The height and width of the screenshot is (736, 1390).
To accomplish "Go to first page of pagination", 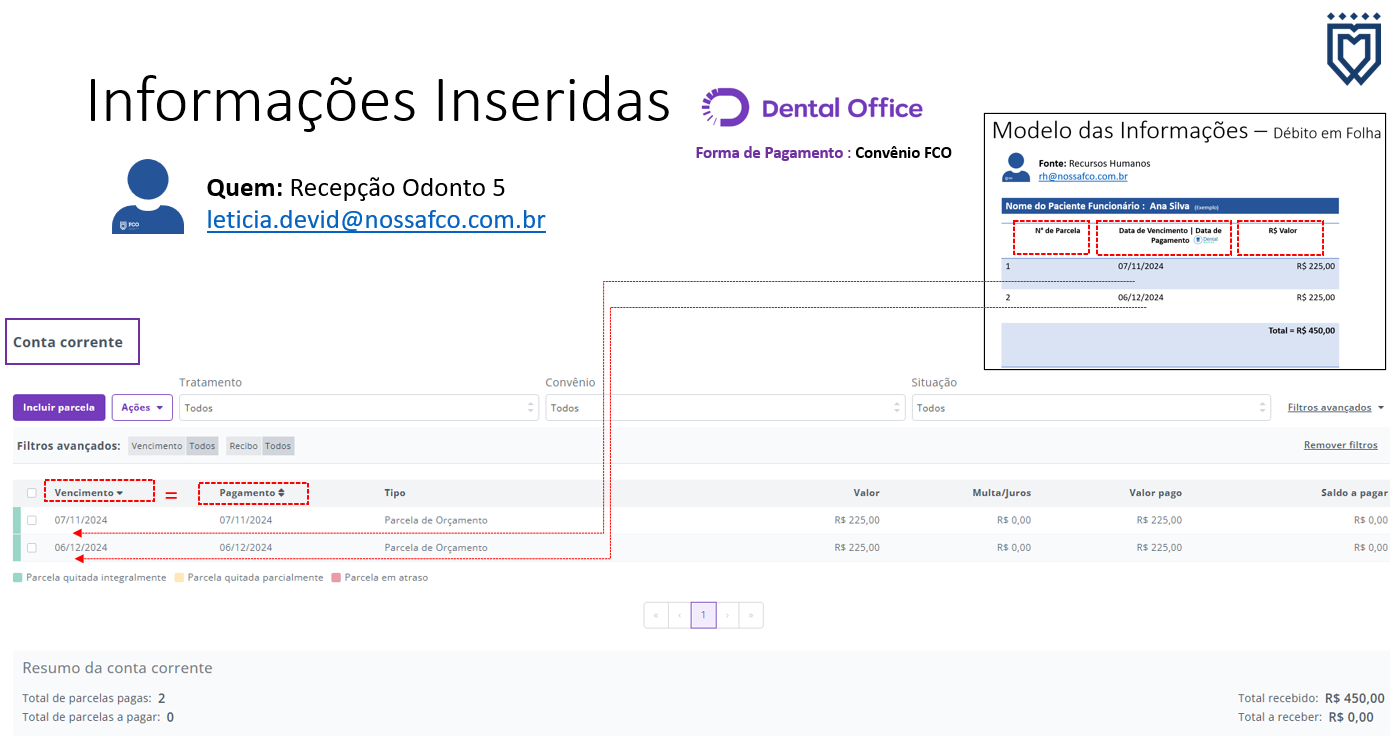I will click(656, 615).
